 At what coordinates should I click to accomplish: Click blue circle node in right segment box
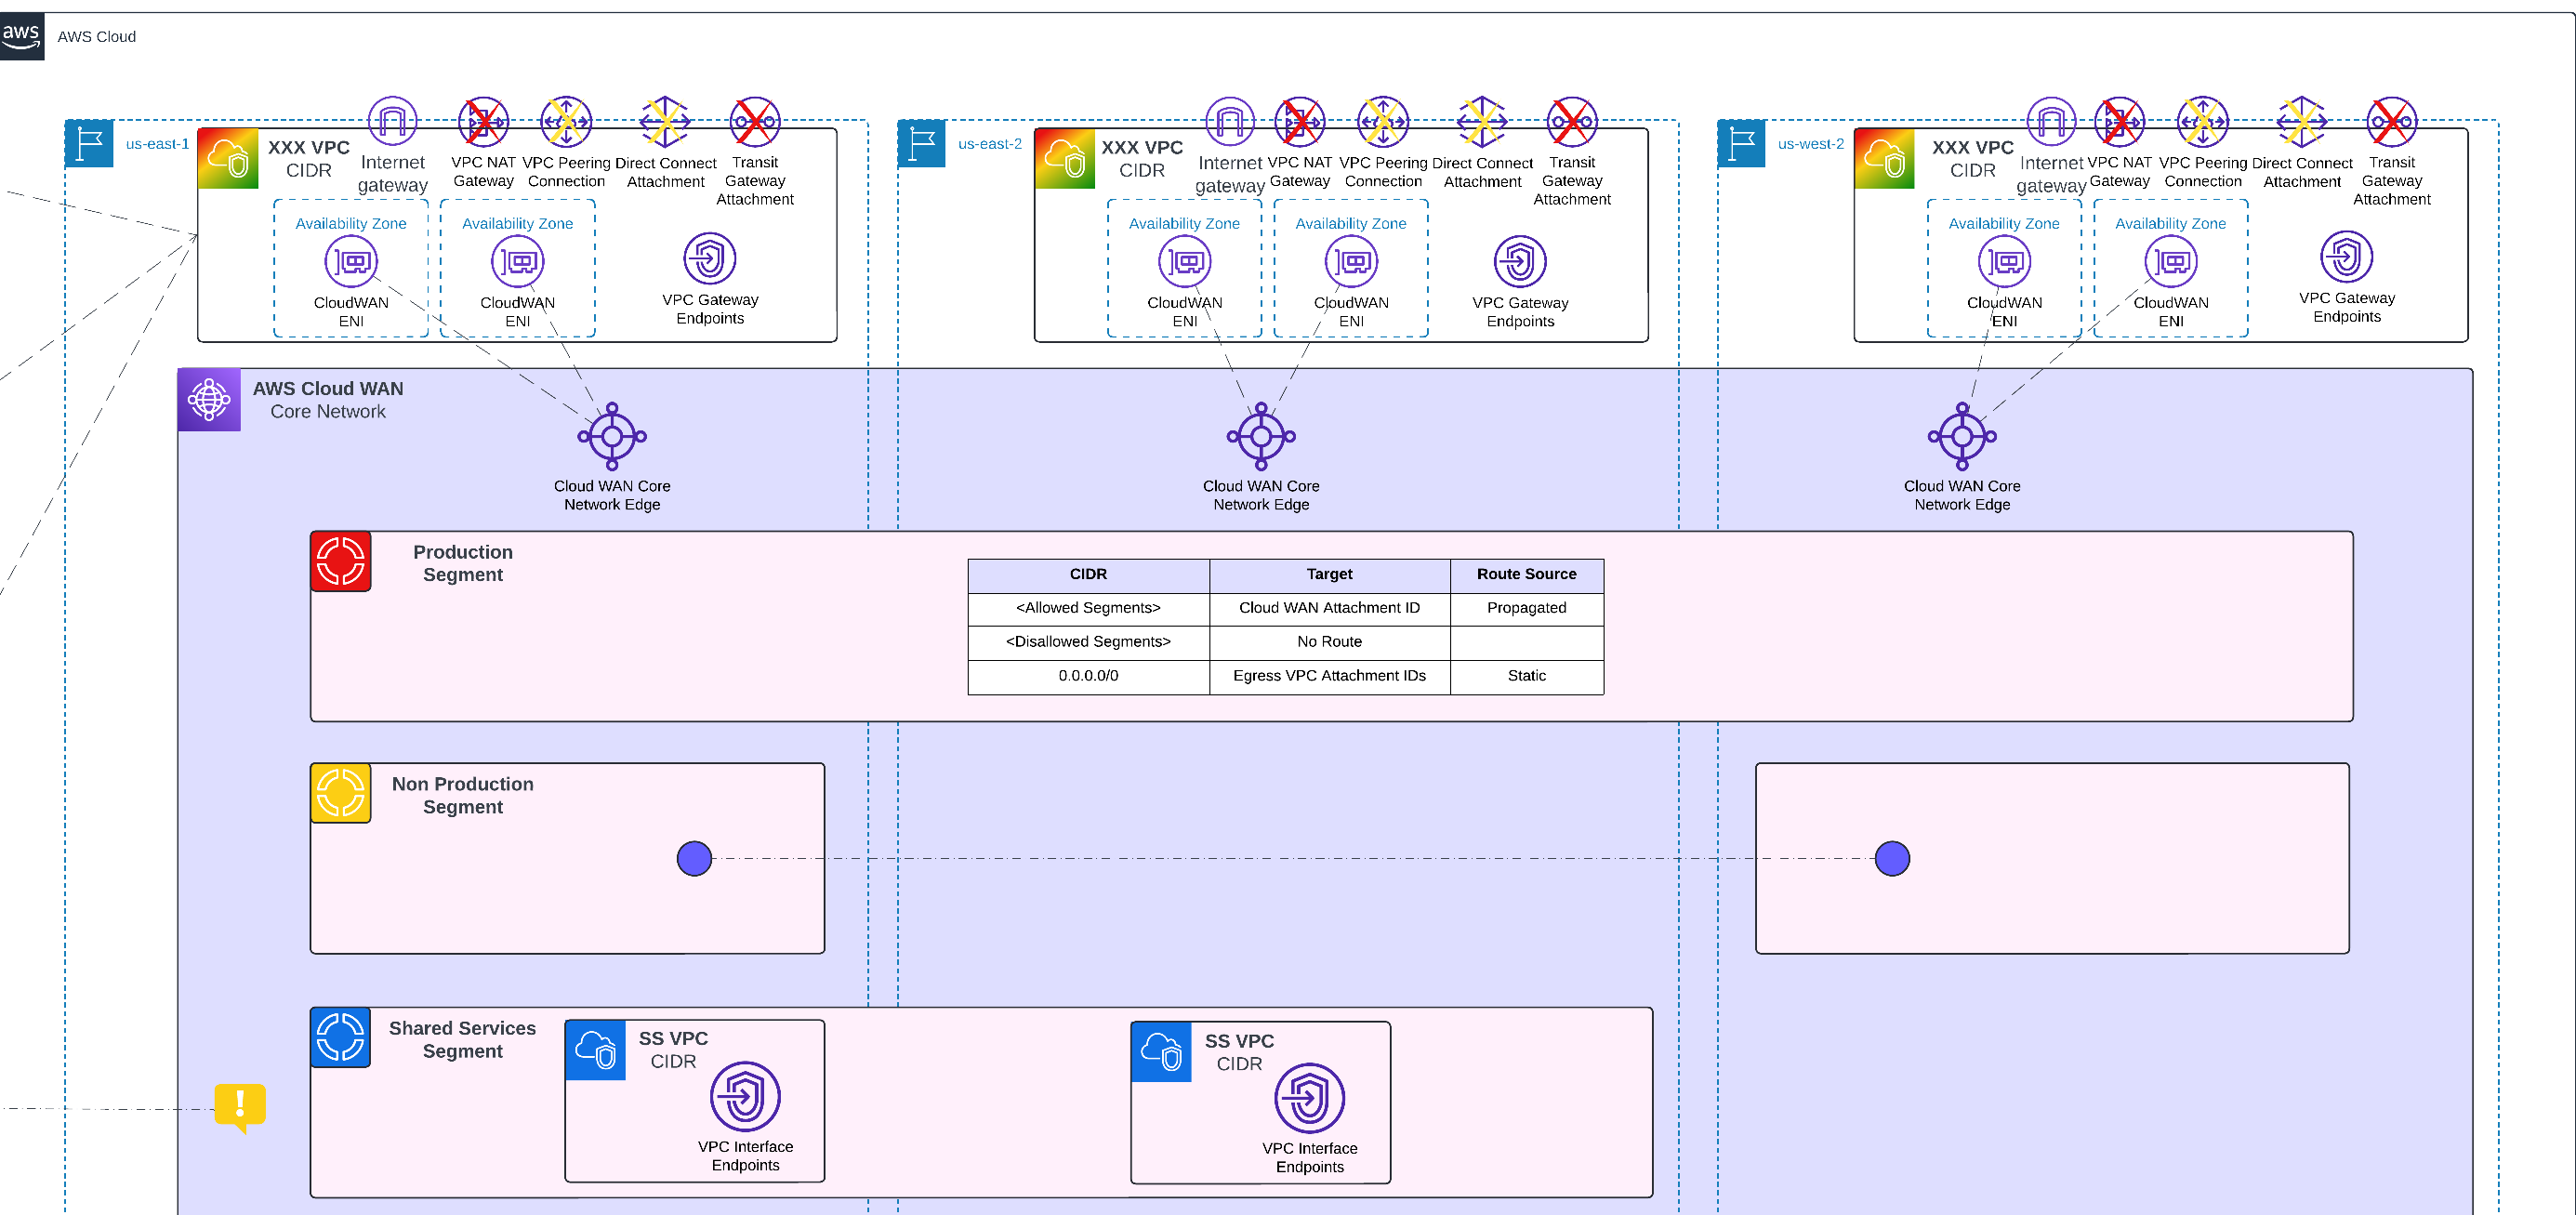pos(1892,858)
